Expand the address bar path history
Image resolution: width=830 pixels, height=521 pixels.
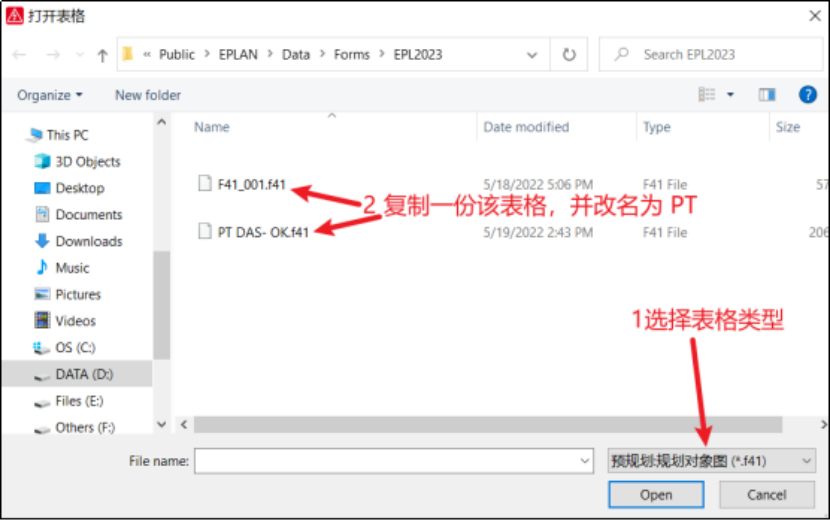[x=532, y=55]
